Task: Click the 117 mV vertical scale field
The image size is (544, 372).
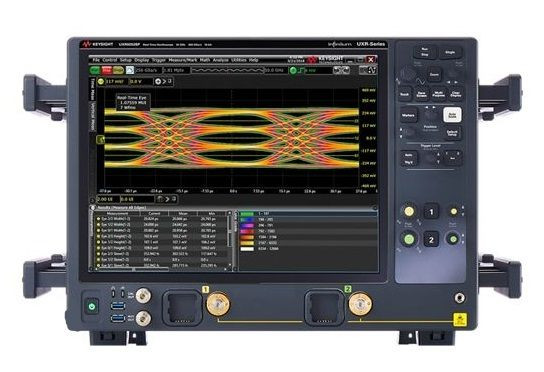Action: (115, 82)
